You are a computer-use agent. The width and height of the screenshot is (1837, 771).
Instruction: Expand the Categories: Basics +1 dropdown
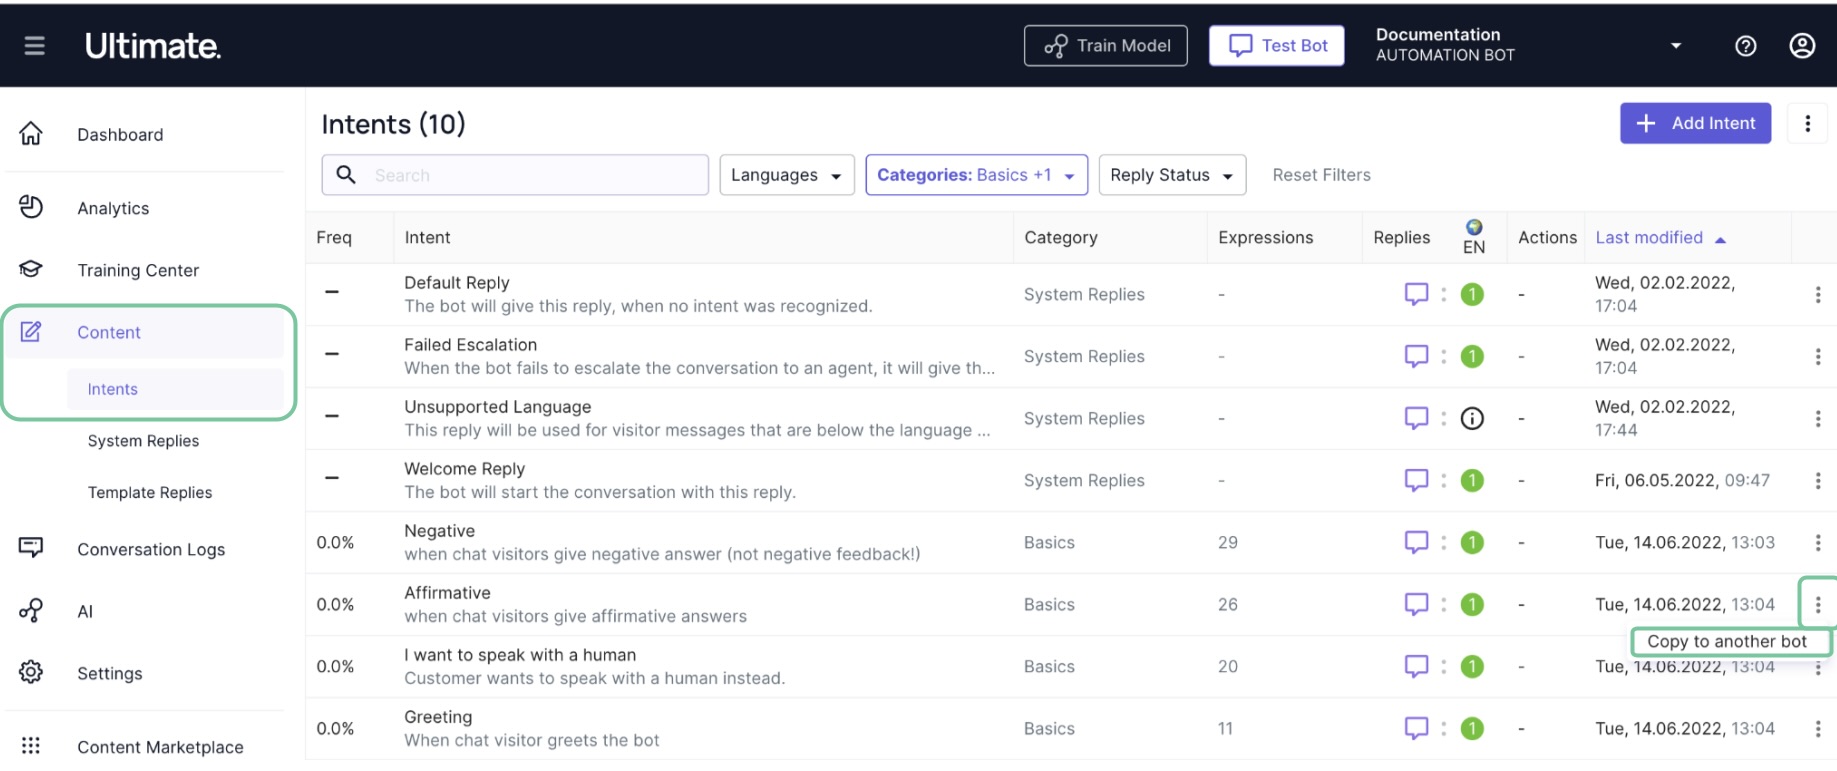[x=976, y=175]
